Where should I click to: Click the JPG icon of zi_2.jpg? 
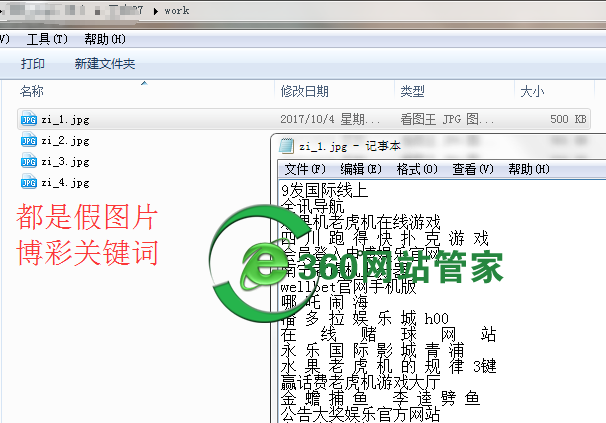29,140
